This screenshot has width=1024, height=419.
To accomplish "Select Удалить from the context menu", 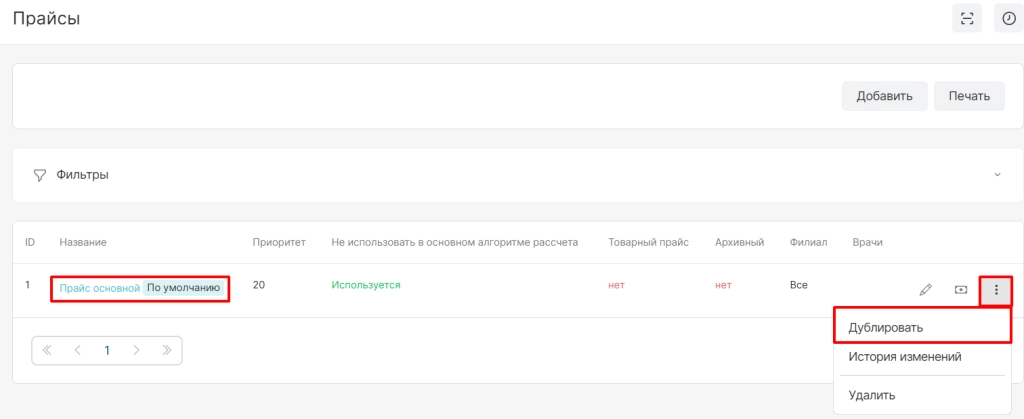I will tap(871, 395).
